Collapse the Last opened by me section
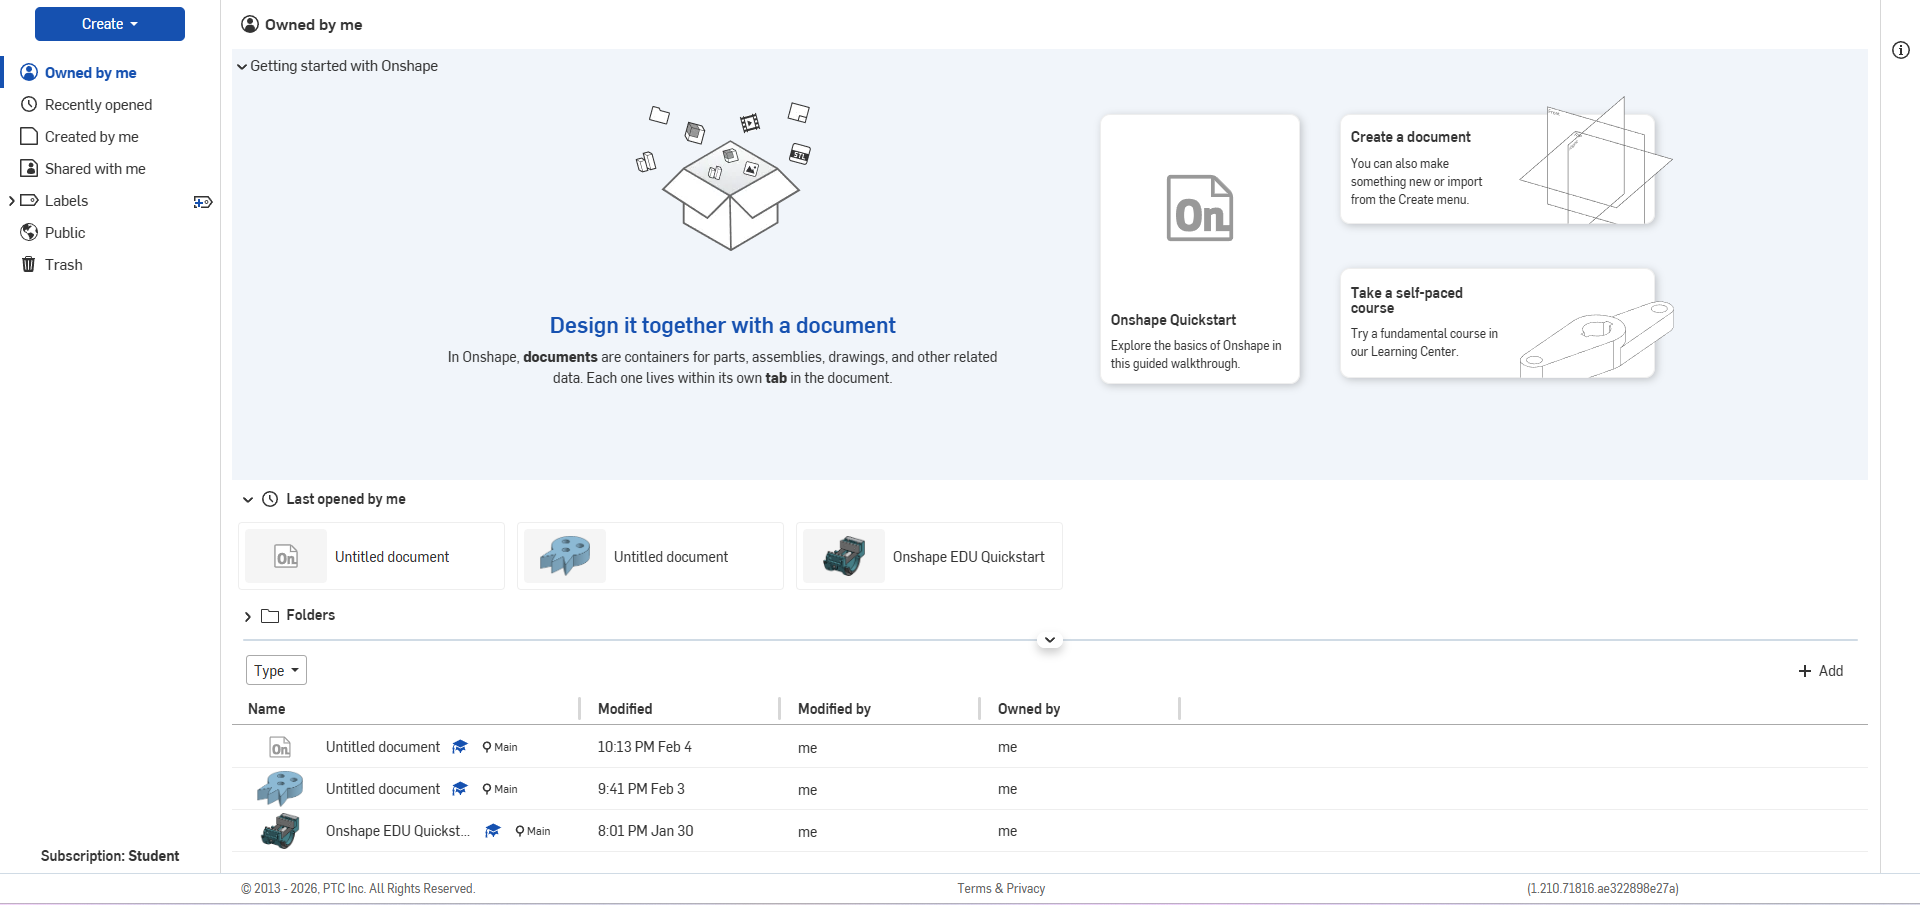The width and height of the screenshot is (1920, 905). pos(248,499)
